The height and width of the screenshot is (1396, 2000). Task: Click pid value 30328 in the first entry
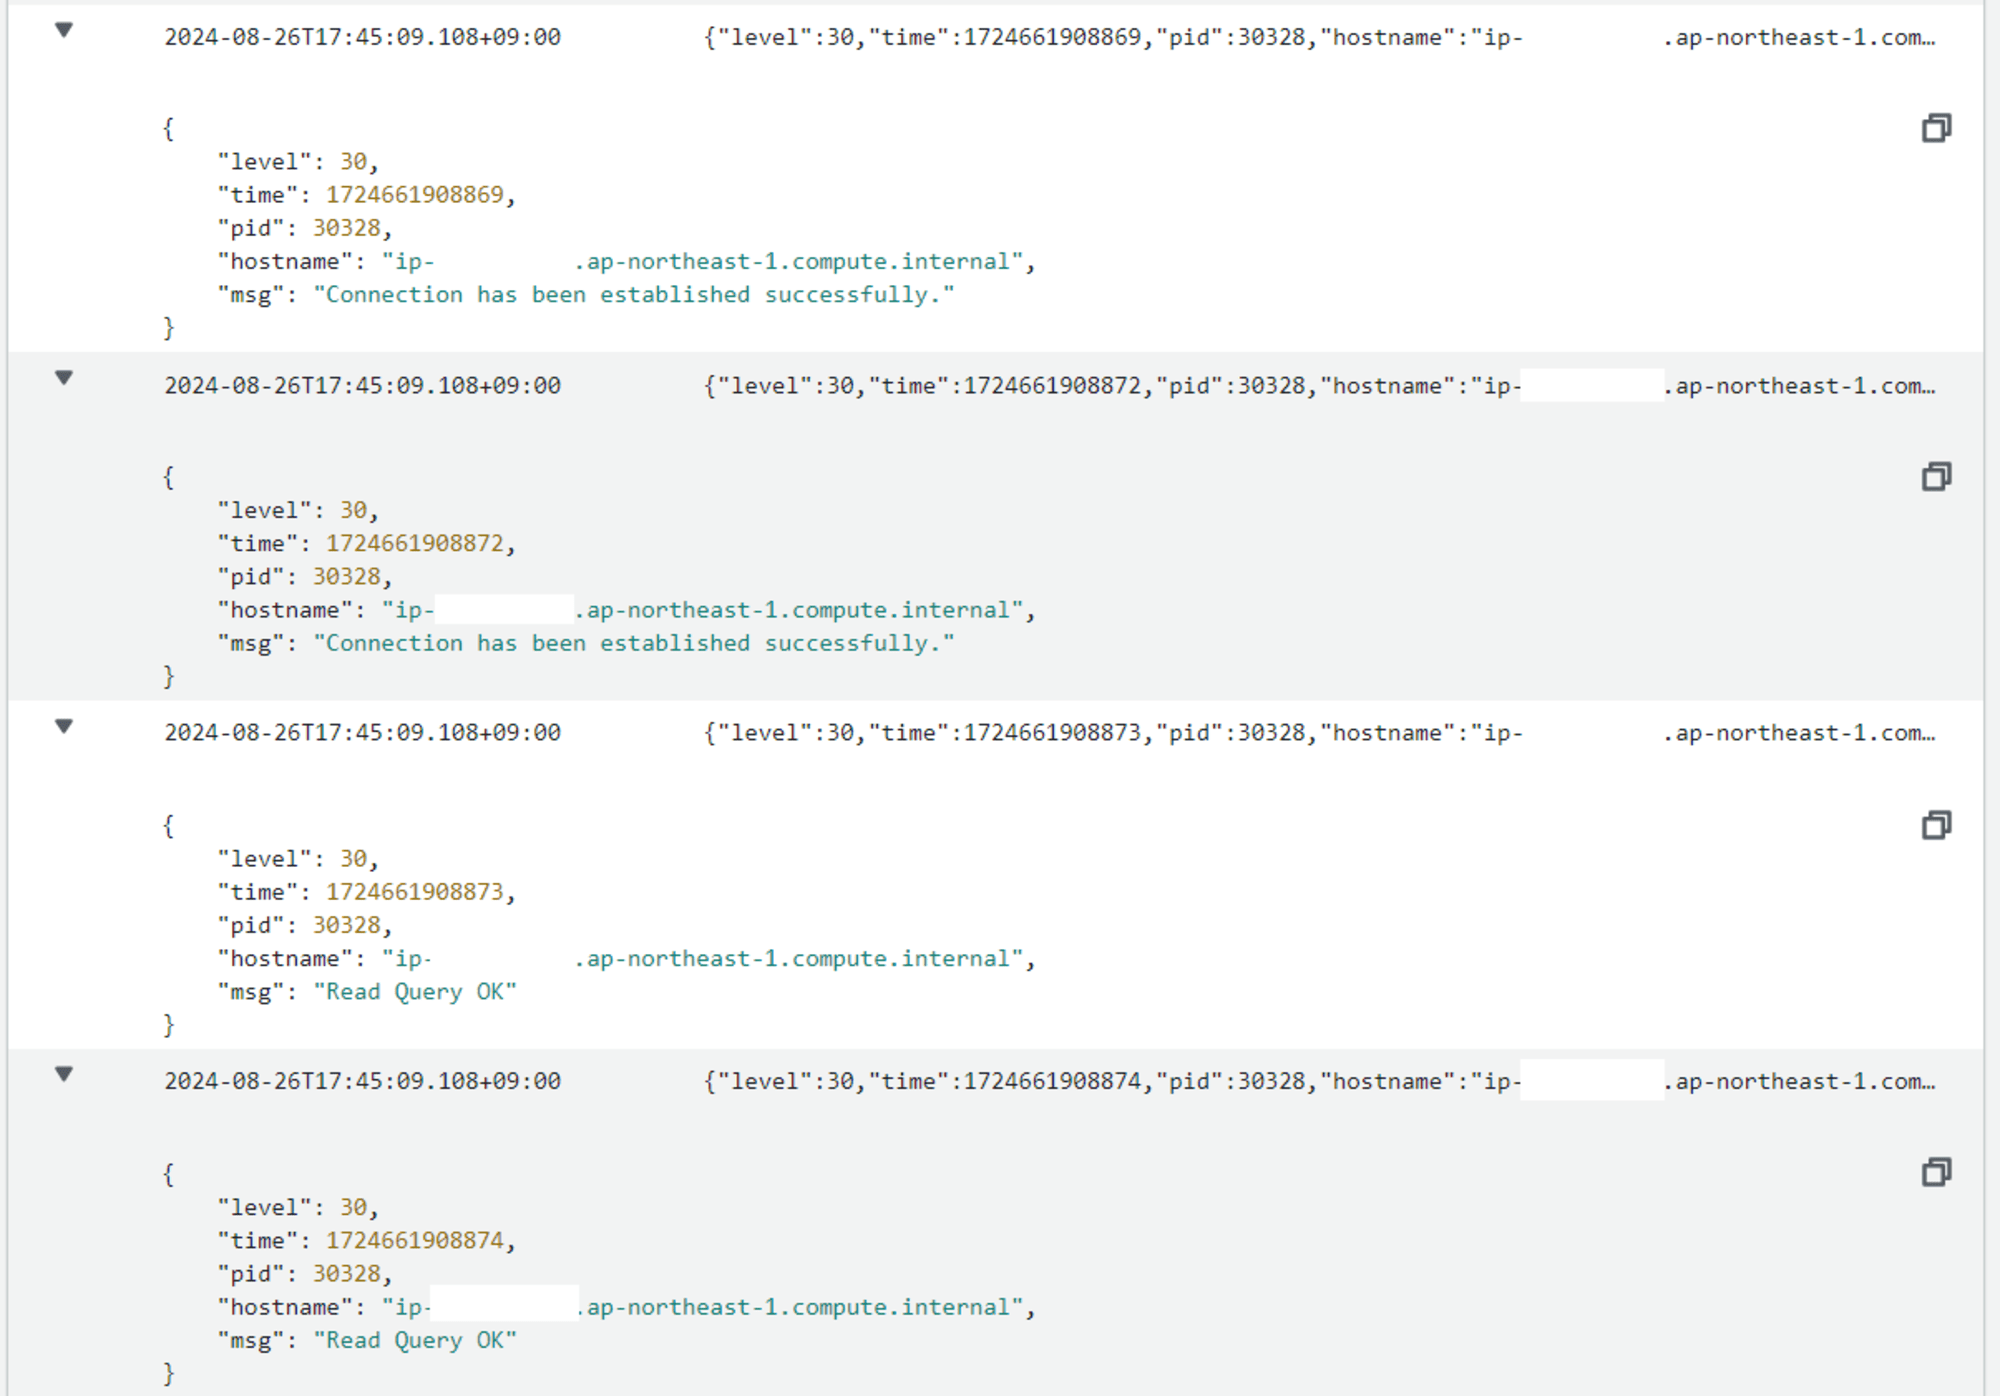pos(346,228)
